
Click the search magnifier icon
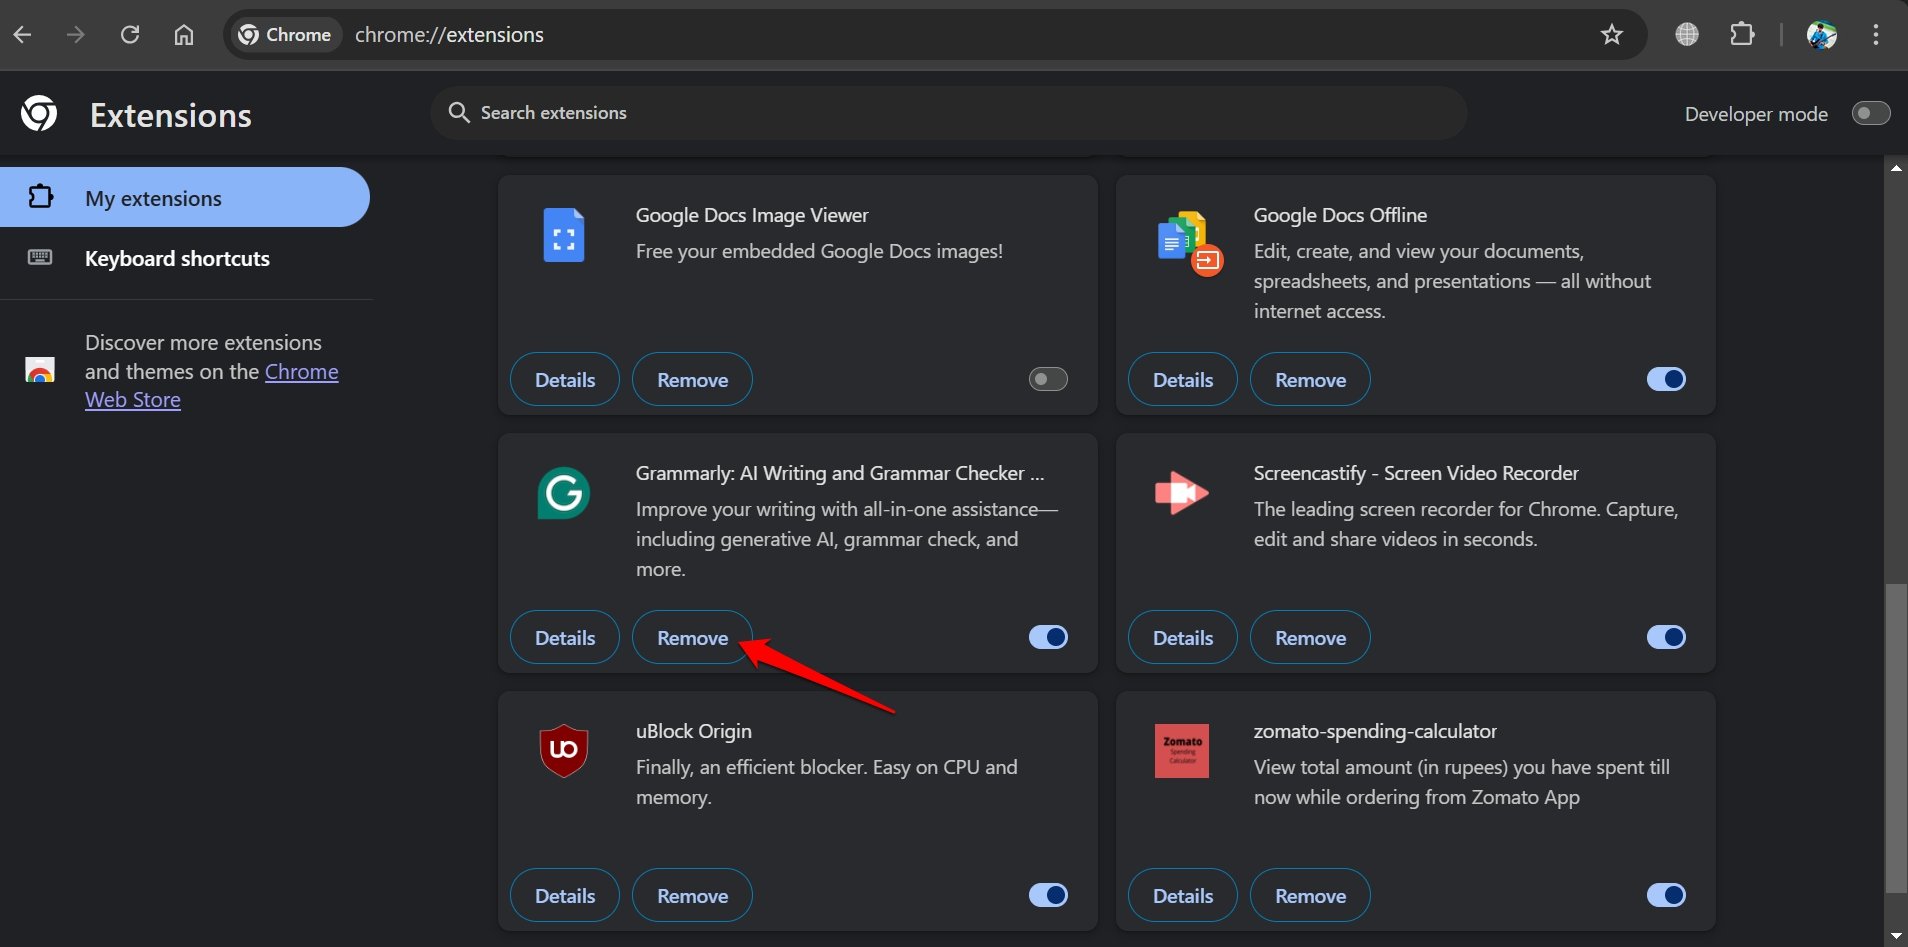(x=459, y=112)
